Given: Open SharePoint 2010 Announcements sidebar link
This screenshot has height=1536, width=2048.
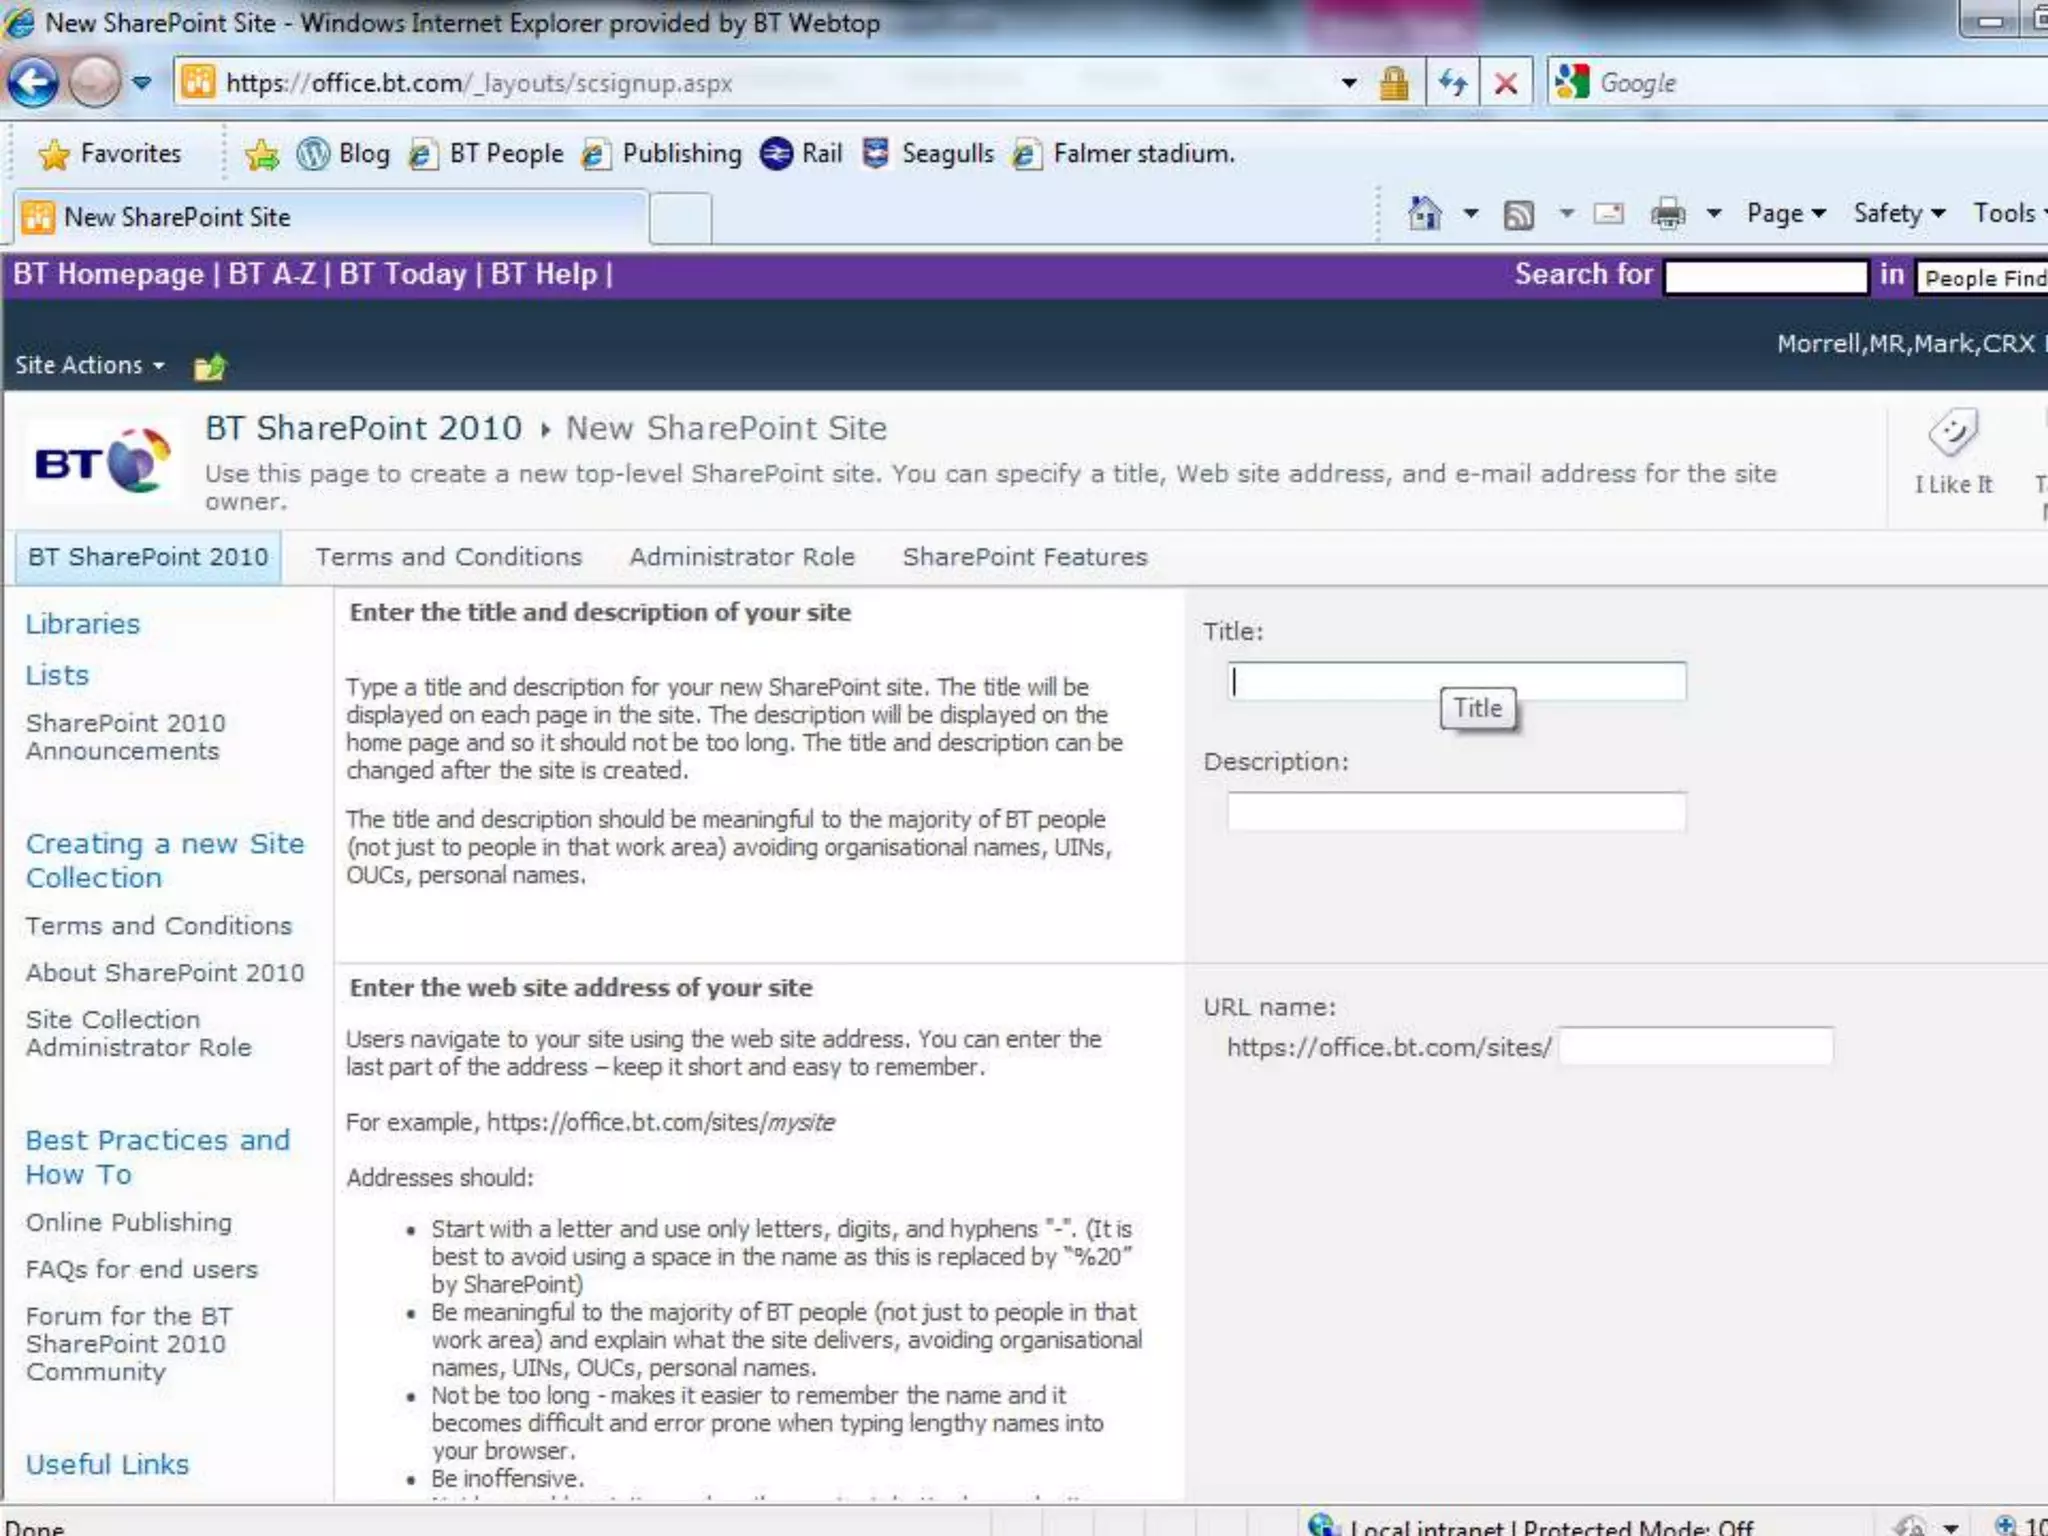Looking at the screenshot, I should [126, 737].
